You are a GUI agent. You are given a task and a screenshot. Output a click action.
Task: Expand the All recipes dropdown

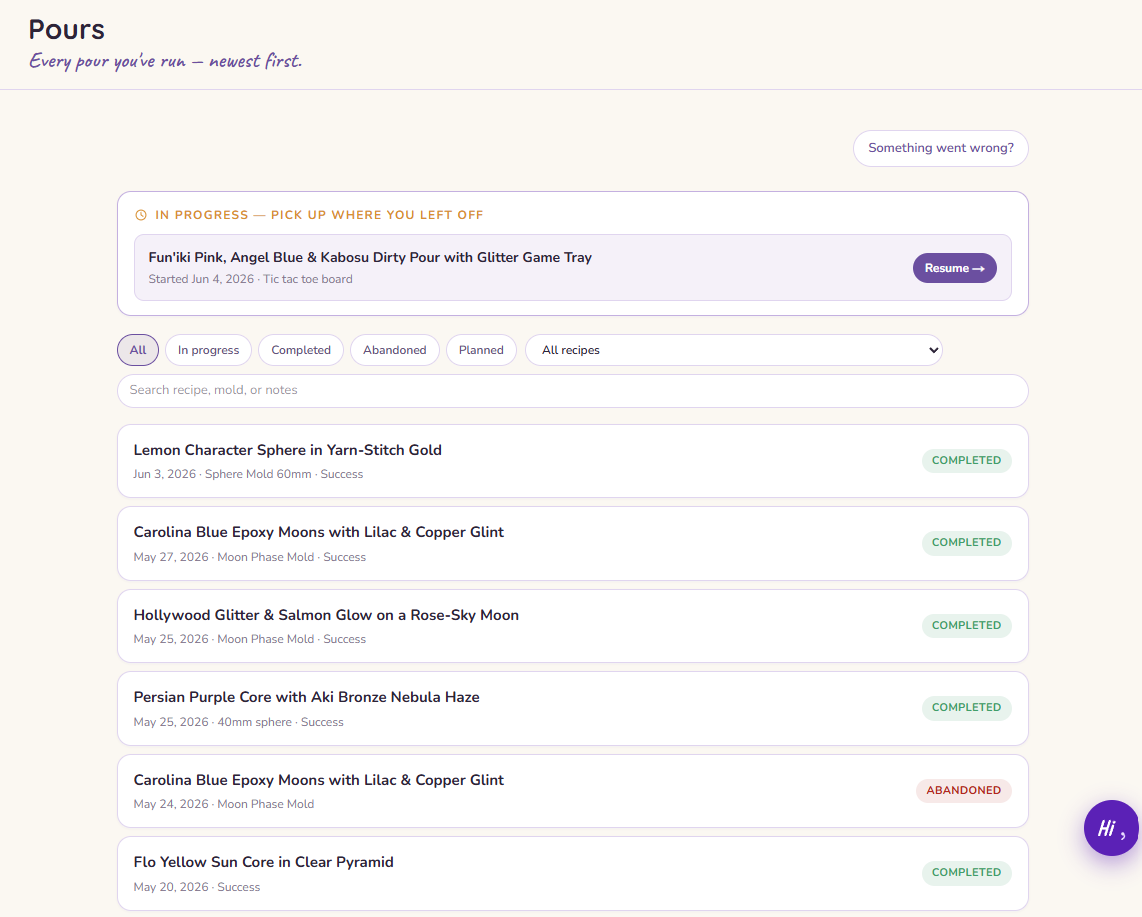[x=733, y=350]
